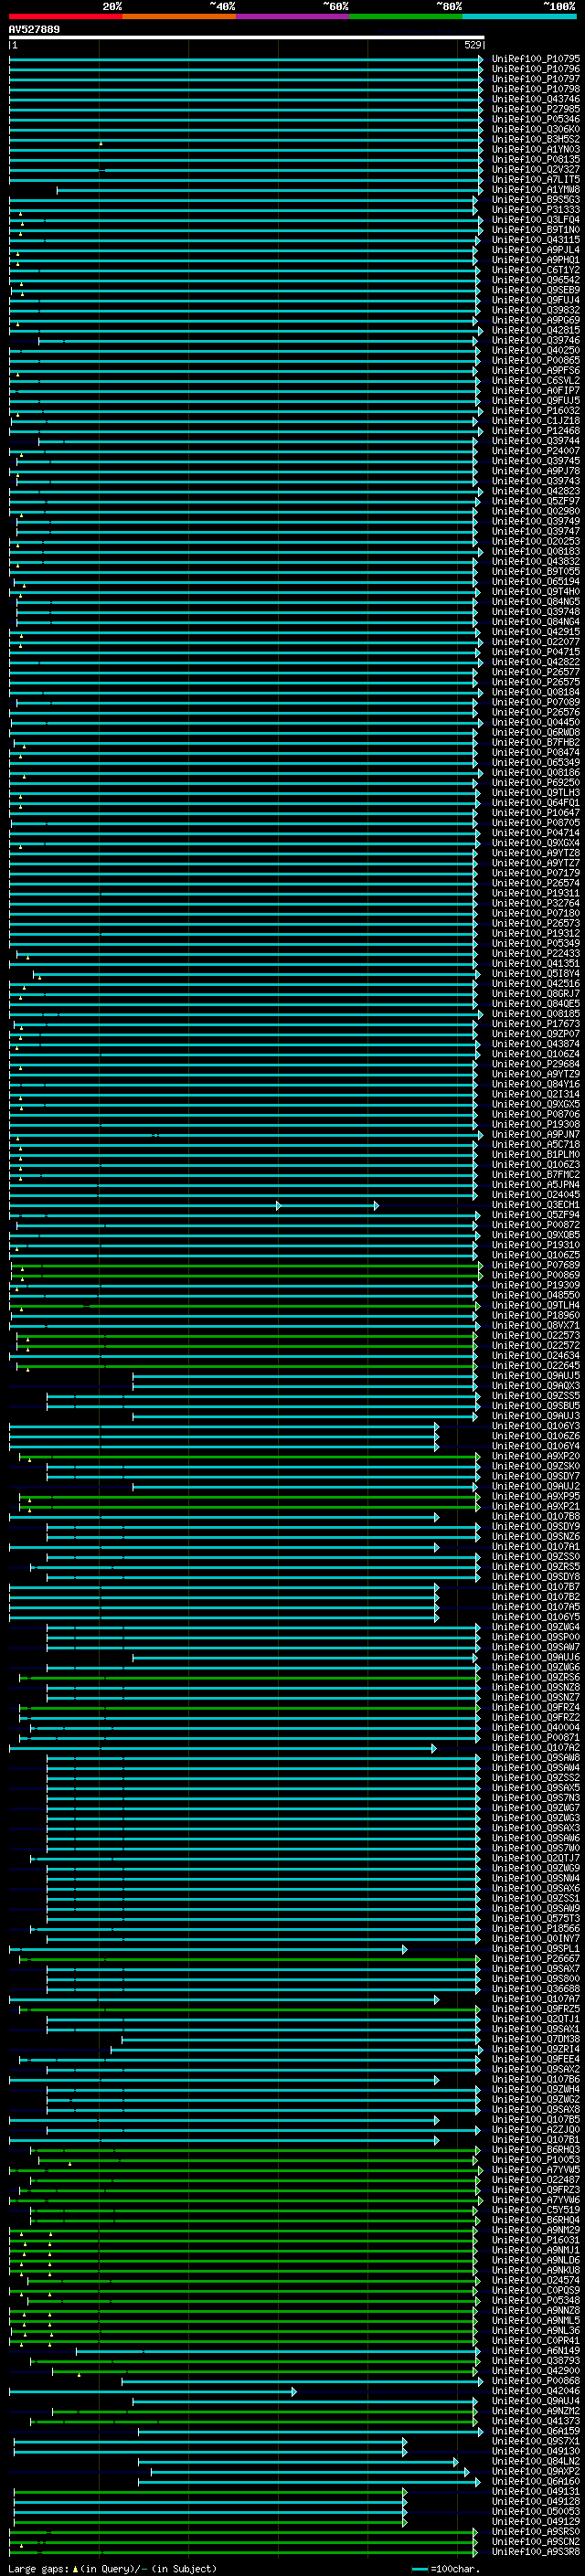Open hit UniRef100_P10795
The width and height of the screenshot is (585, 2576).
coord(536,59)
